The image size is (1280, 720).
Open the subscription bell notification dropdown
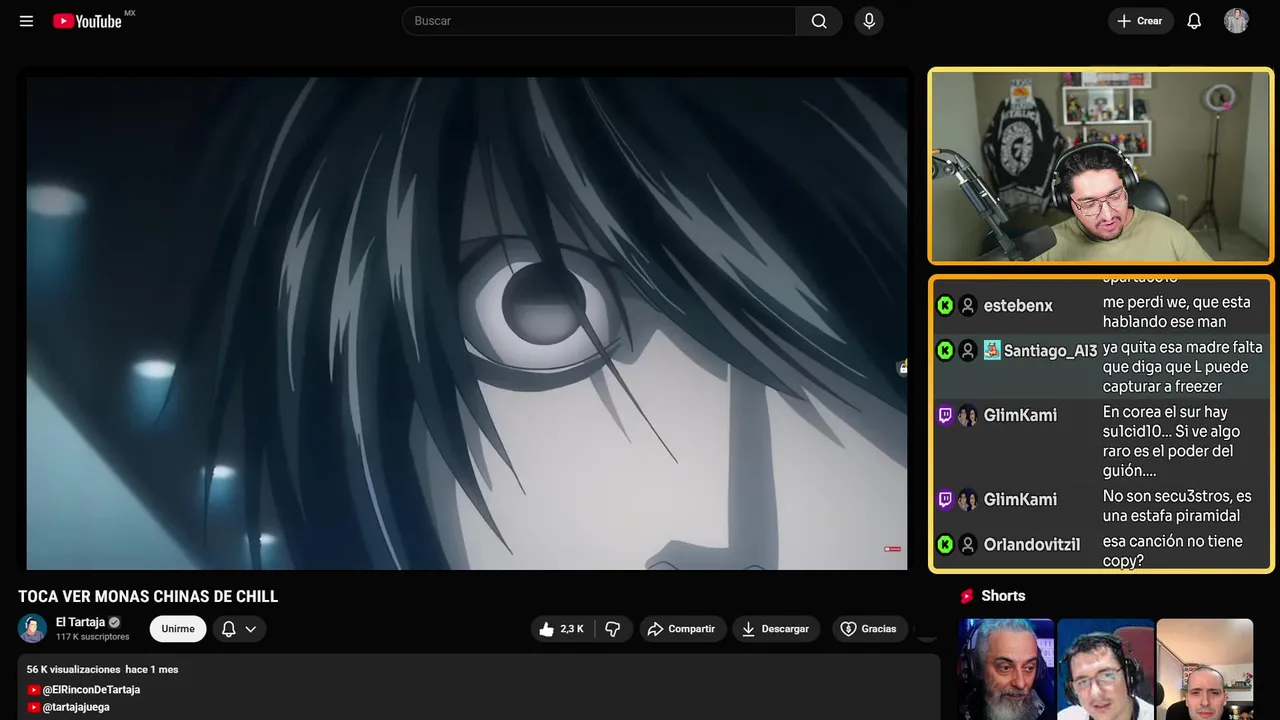239,629
